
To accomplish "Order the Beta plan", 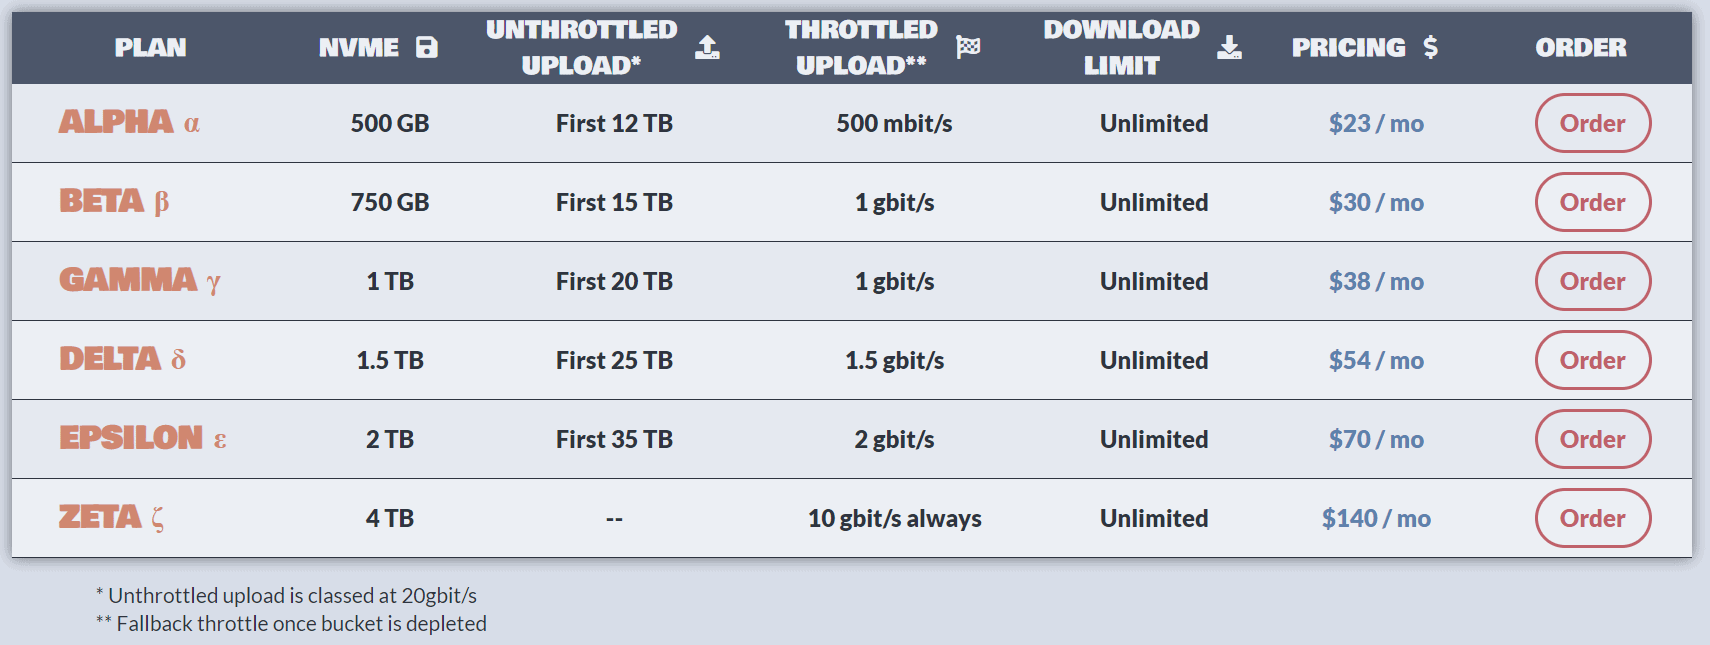I will tap(1592, 202).
